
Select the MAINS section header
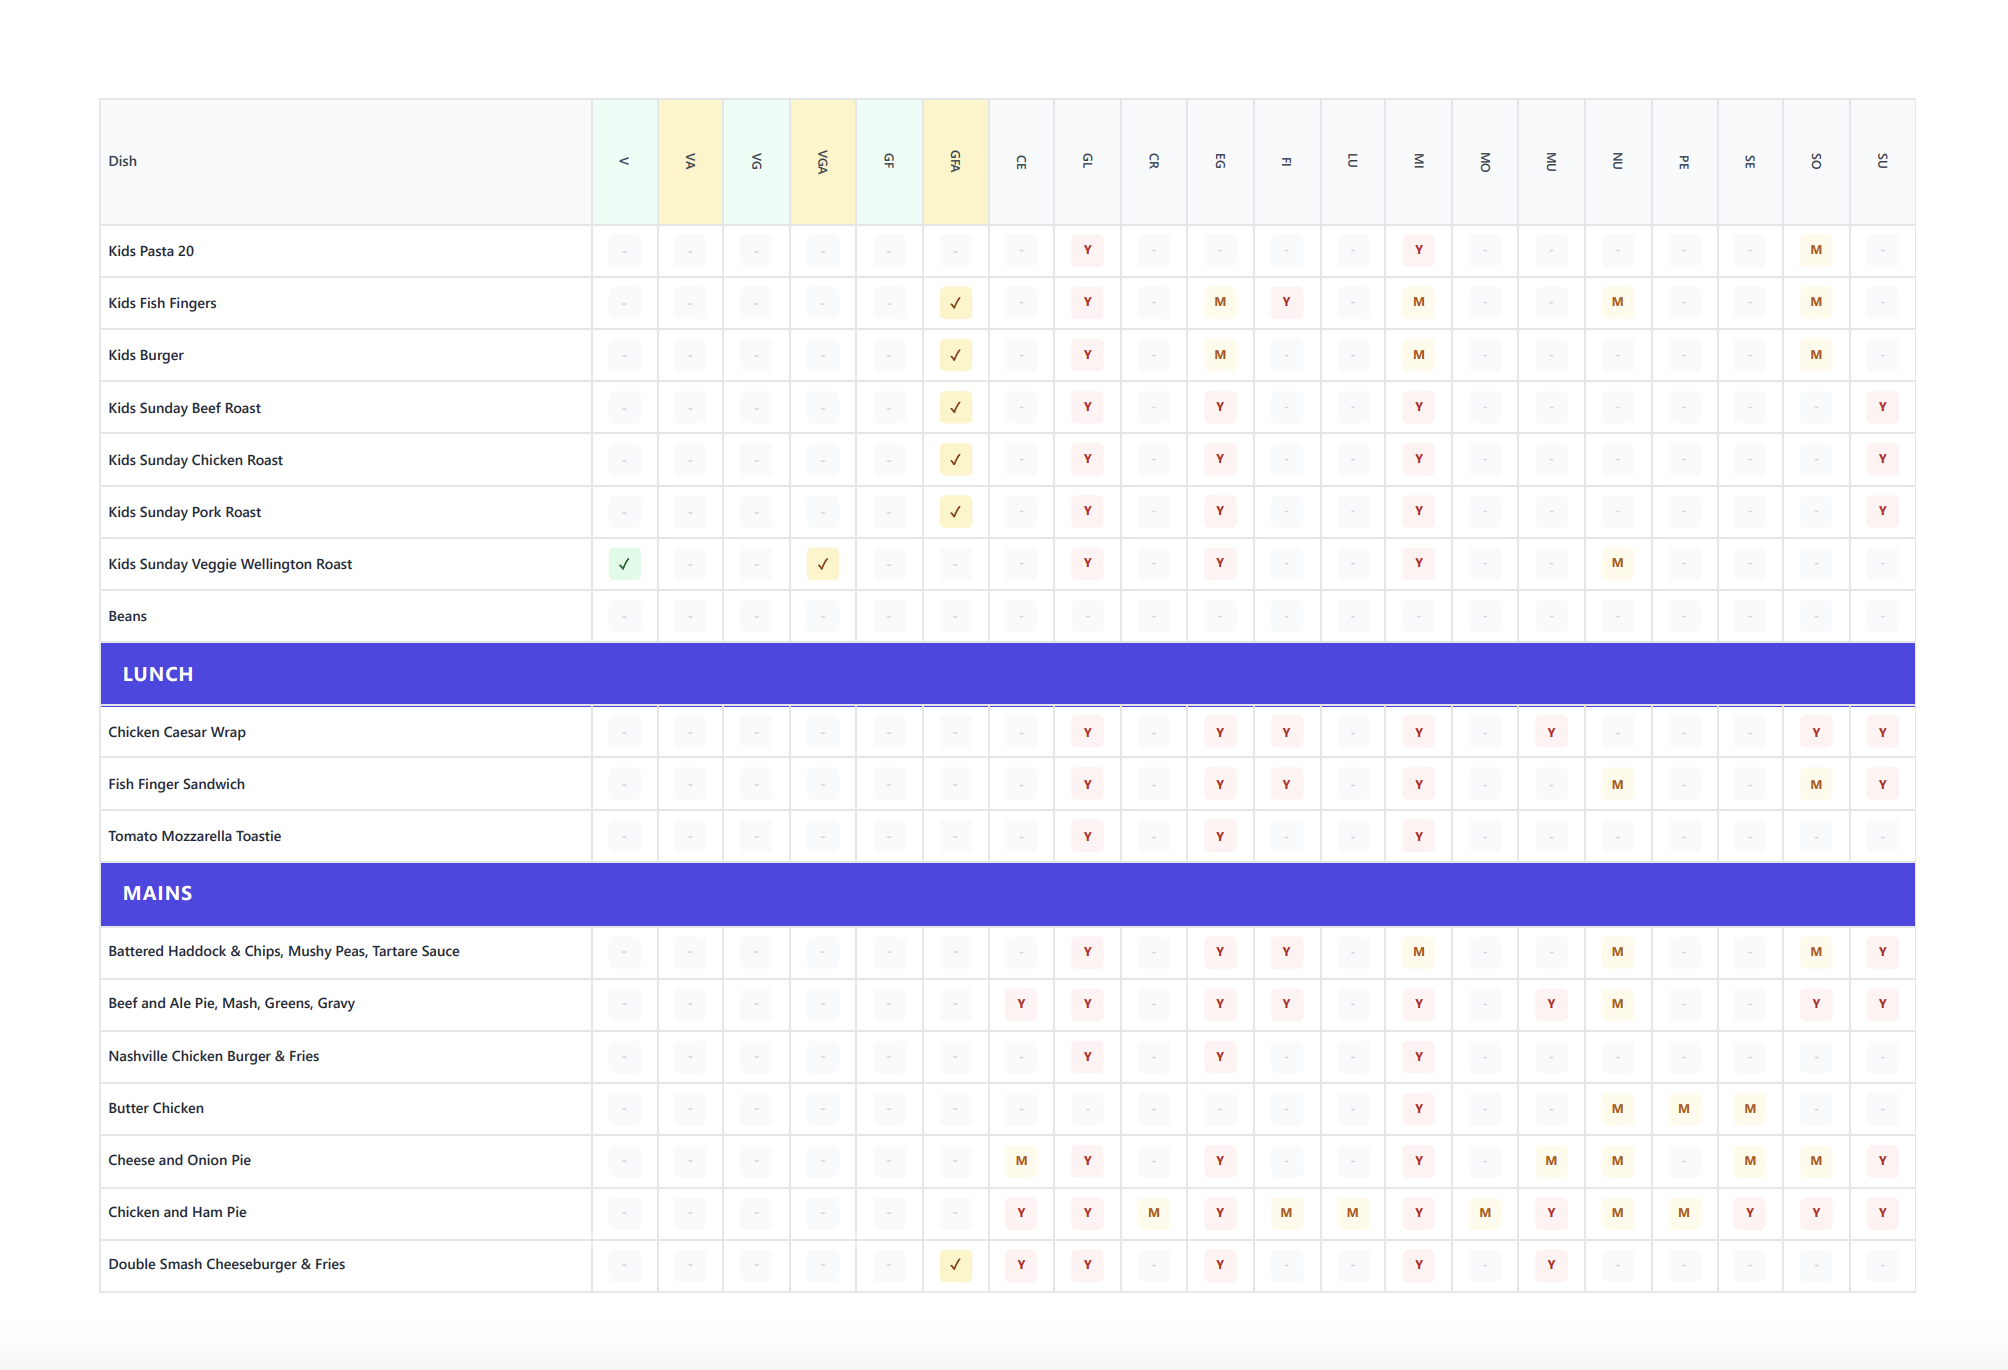(x=156, y=893)
